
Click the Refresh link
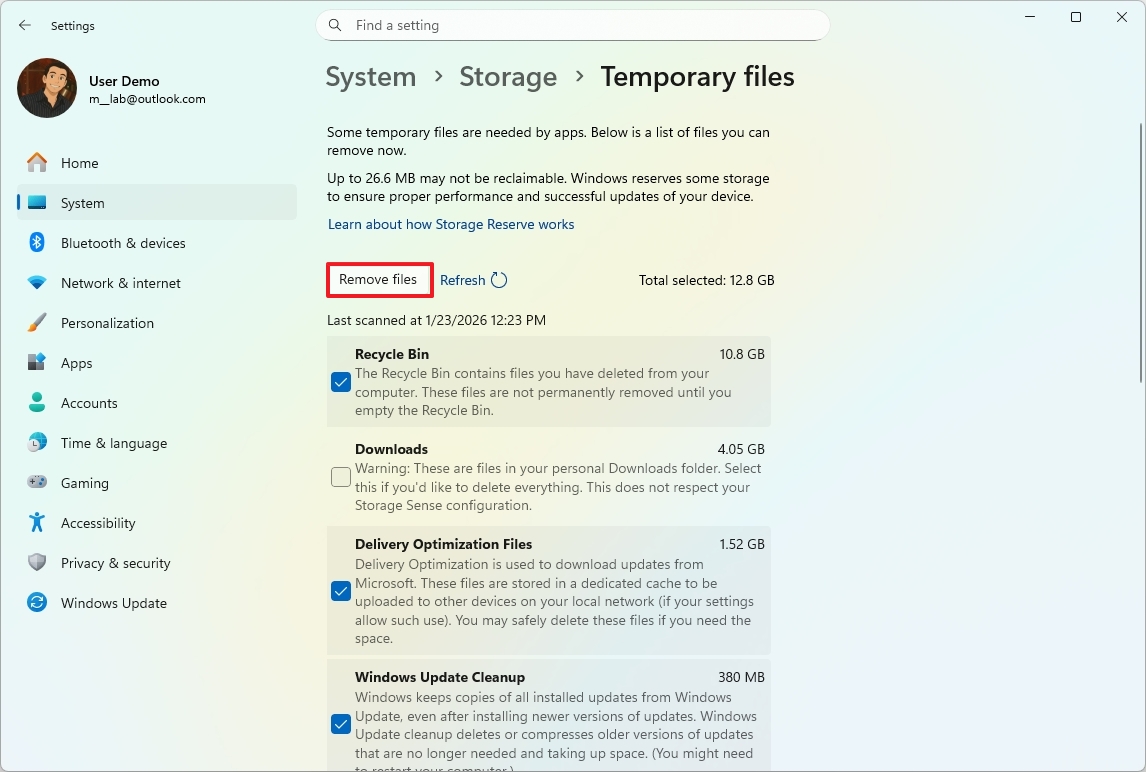pyautogui.click(x=463, y=281)
